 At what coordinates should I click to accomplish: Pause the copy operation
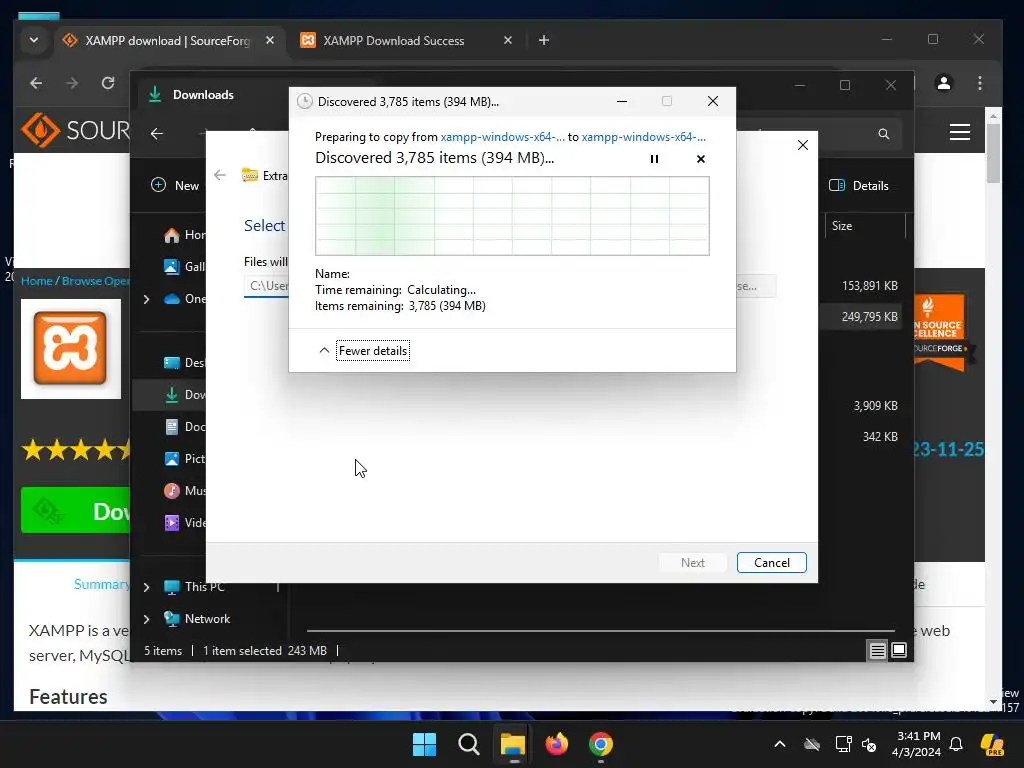[x=654, y=159]
